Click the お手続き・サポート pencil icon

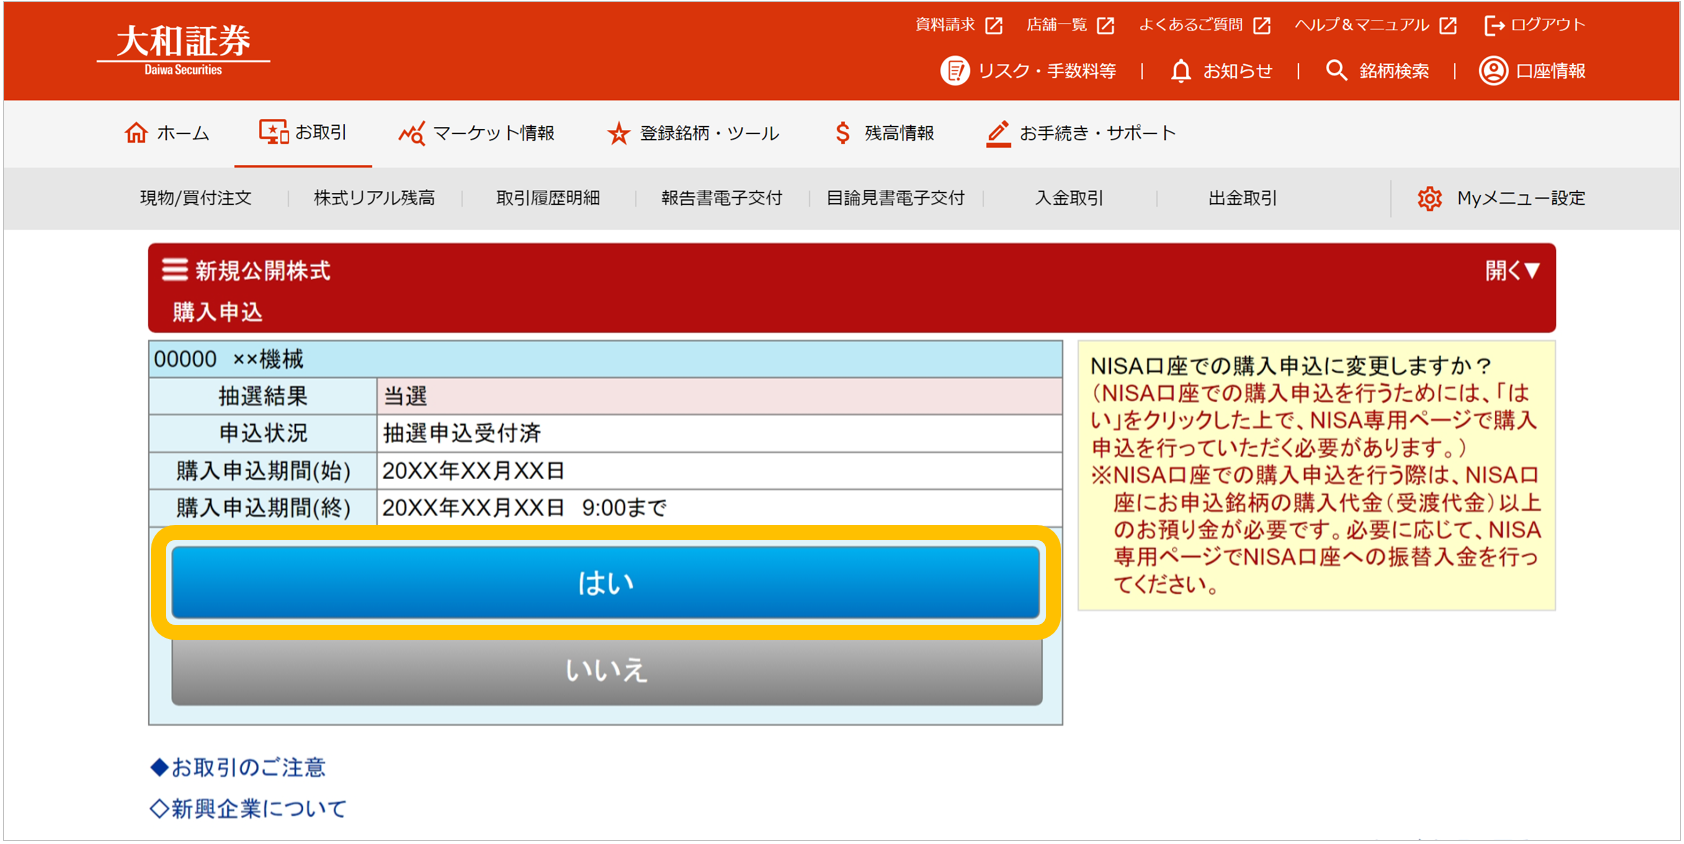point(998,134)
